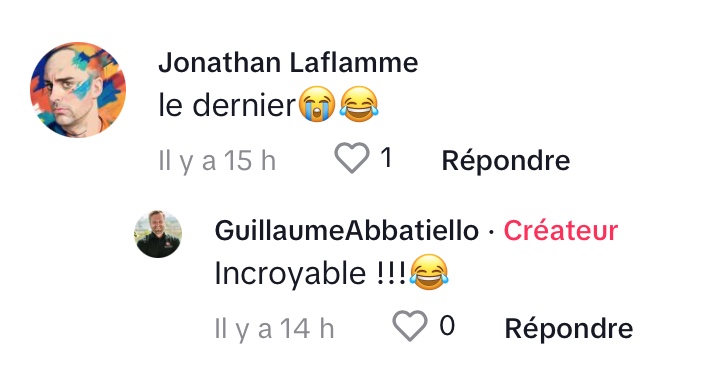Viewport: 718px width, 378px height.
Task: Click the dot separator before Créateur
Action: (491, 231)
